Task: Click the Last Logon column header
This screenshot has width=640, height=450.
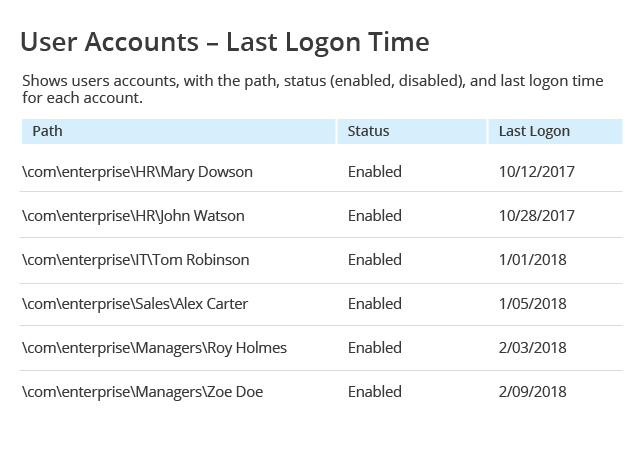Action: point(555,131)
